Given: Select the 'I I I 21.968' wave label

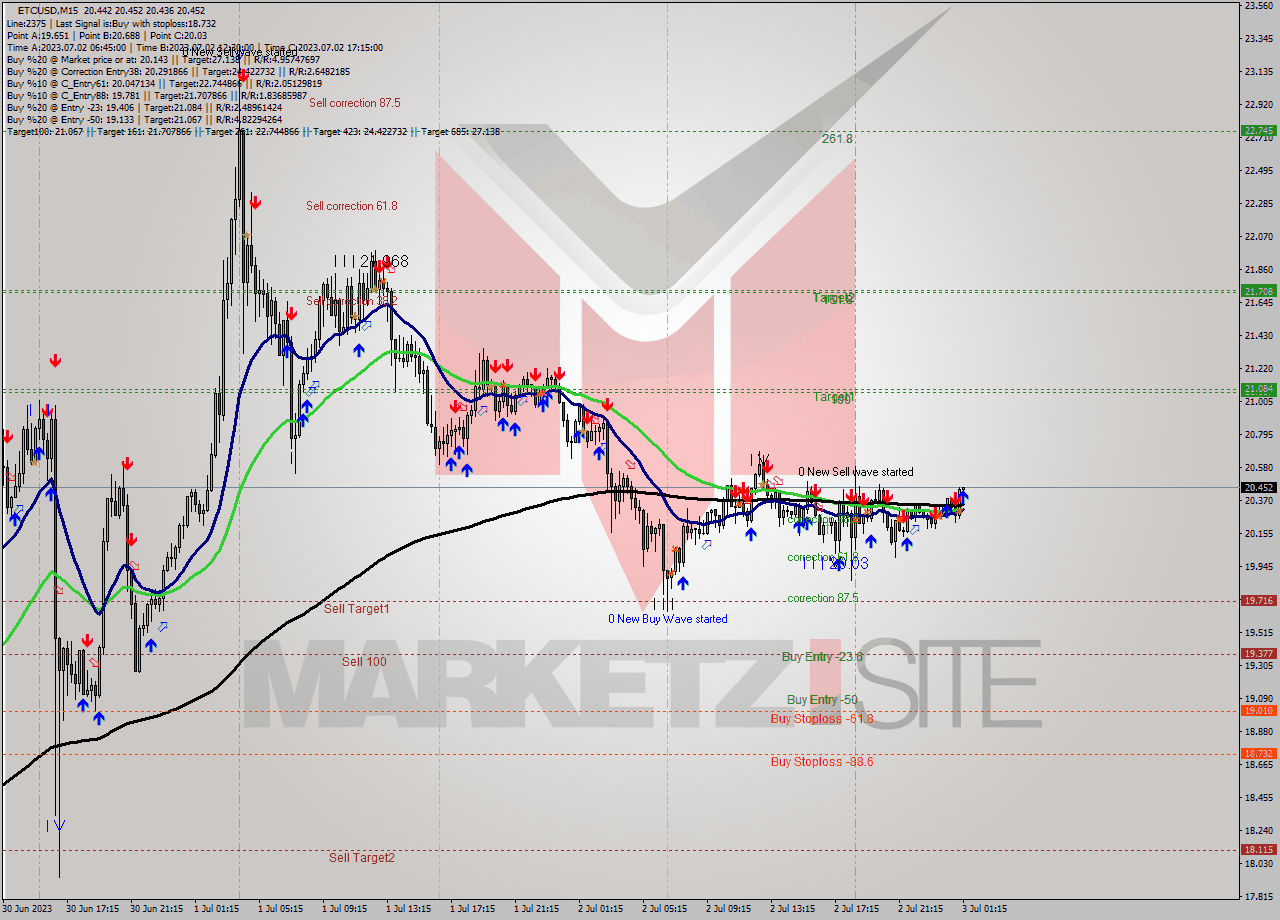Looking at the screenshot, I should [x=371, y=261].
